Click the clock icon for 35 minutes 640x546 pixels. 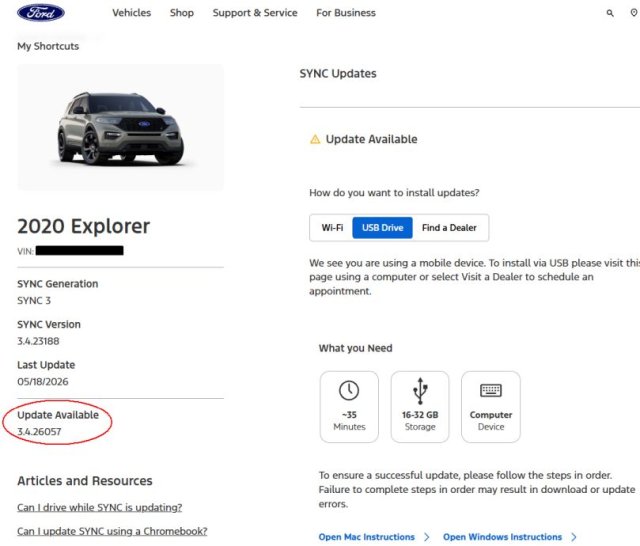(x=349, y=390)
